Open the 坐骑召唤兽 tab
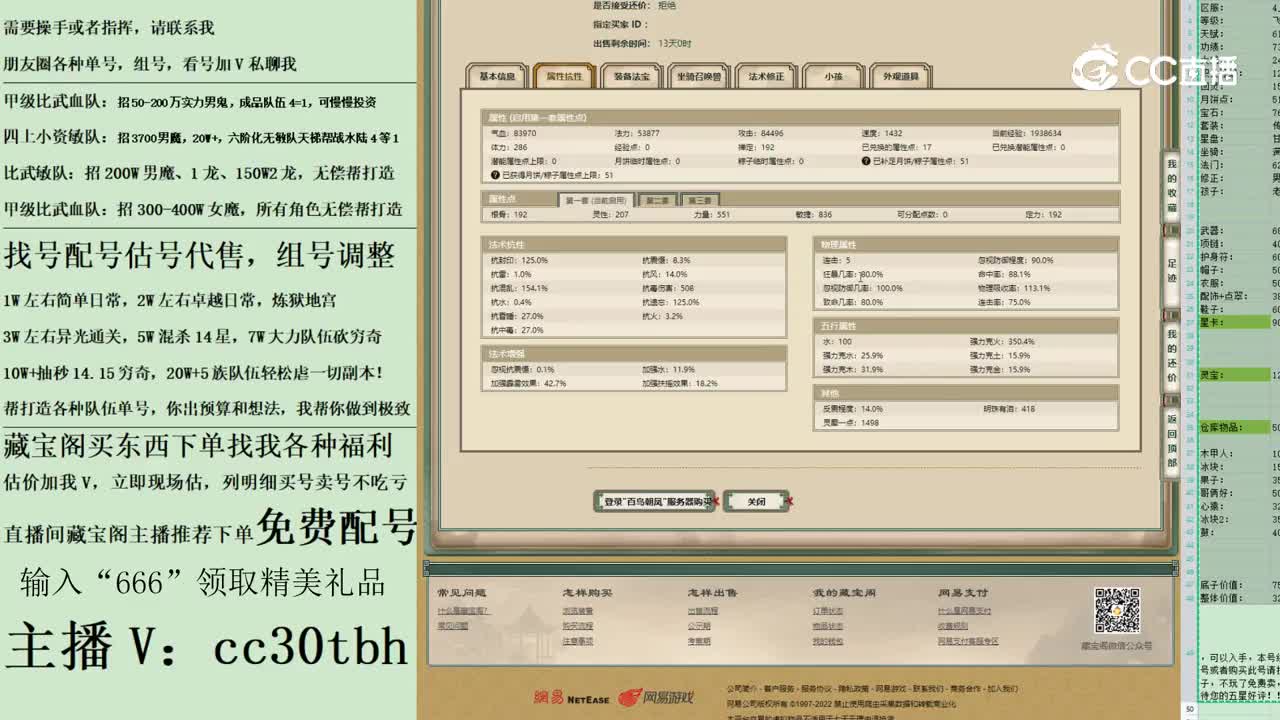 coord(698,76)
